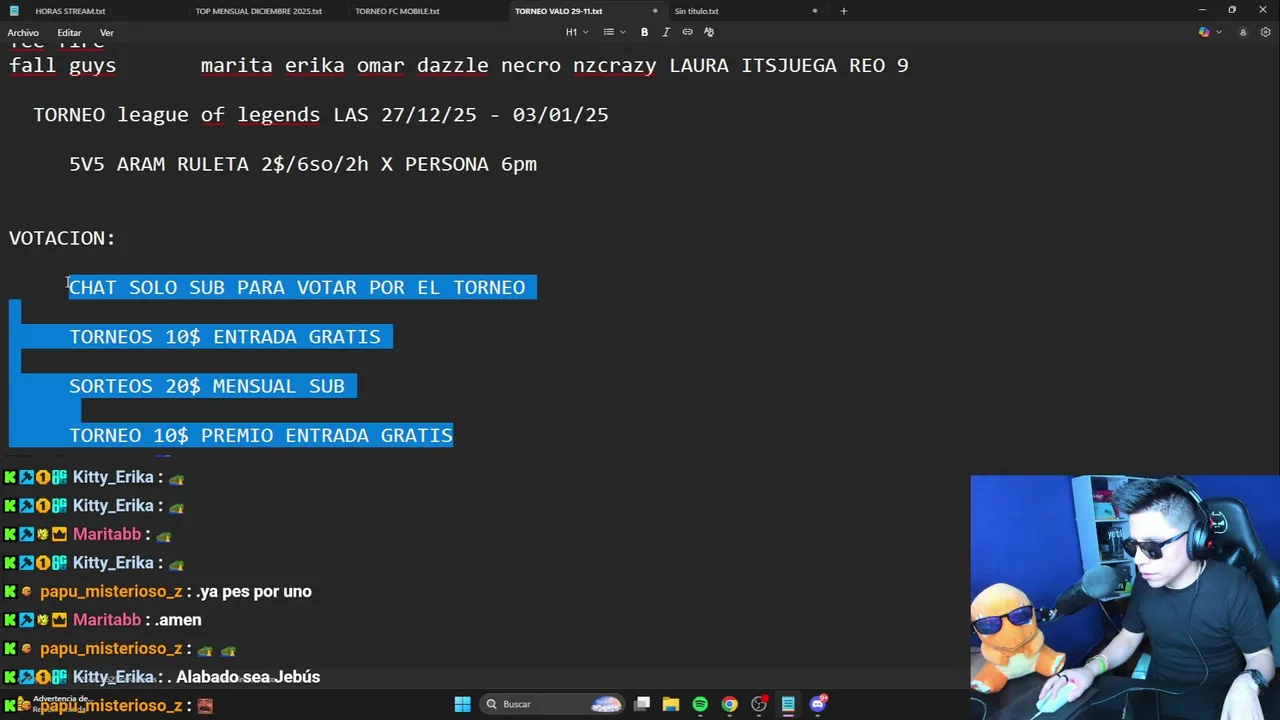This screenshot has width=1280, height=720.
Task: Clear text formatting
Action: click(709, 32)
